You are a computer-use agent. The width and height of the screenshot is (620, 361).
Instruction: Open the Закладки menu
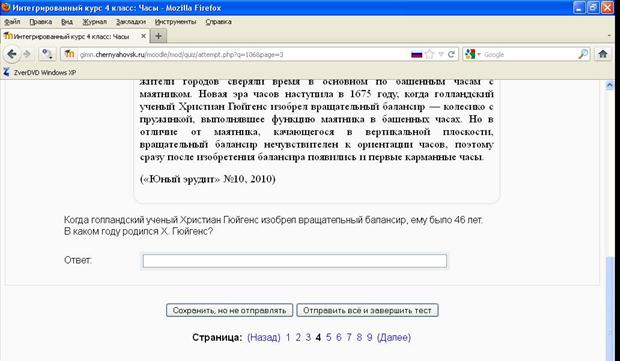click(131, 22)
